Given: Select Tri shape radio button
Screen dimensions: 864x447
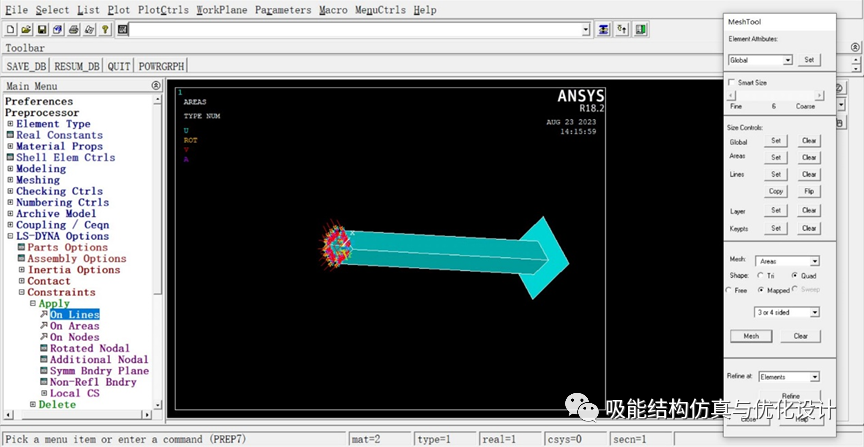Looking at the screenshot, I should 761,276.
